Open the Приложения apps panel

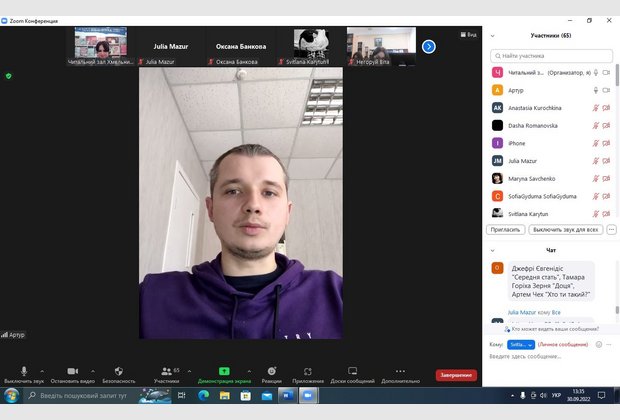point(308,375)
